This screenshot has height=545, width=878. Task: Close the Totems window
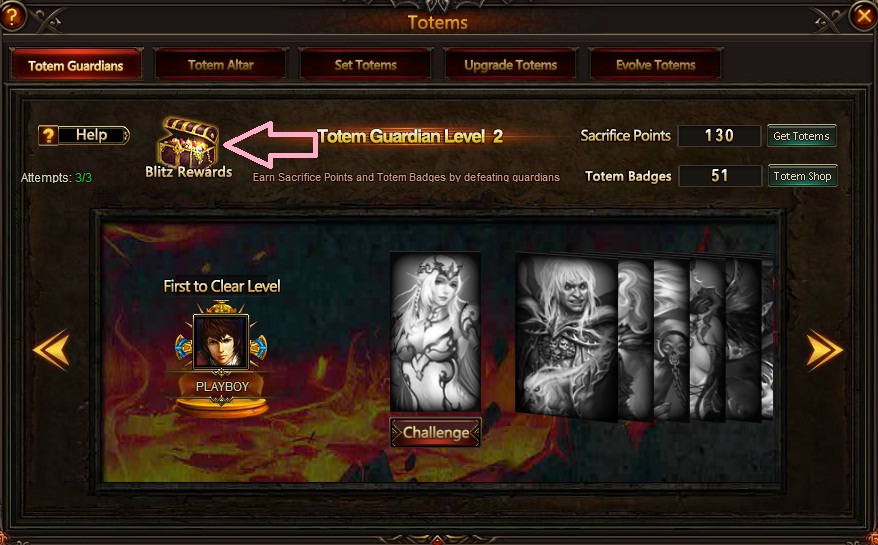pyautogui.click(x=864, y=16)
